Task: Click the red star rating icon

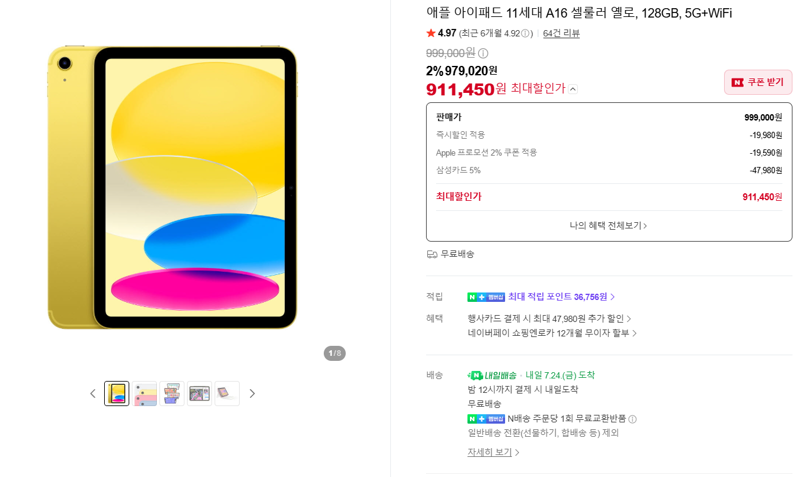Action: point(431,33)
